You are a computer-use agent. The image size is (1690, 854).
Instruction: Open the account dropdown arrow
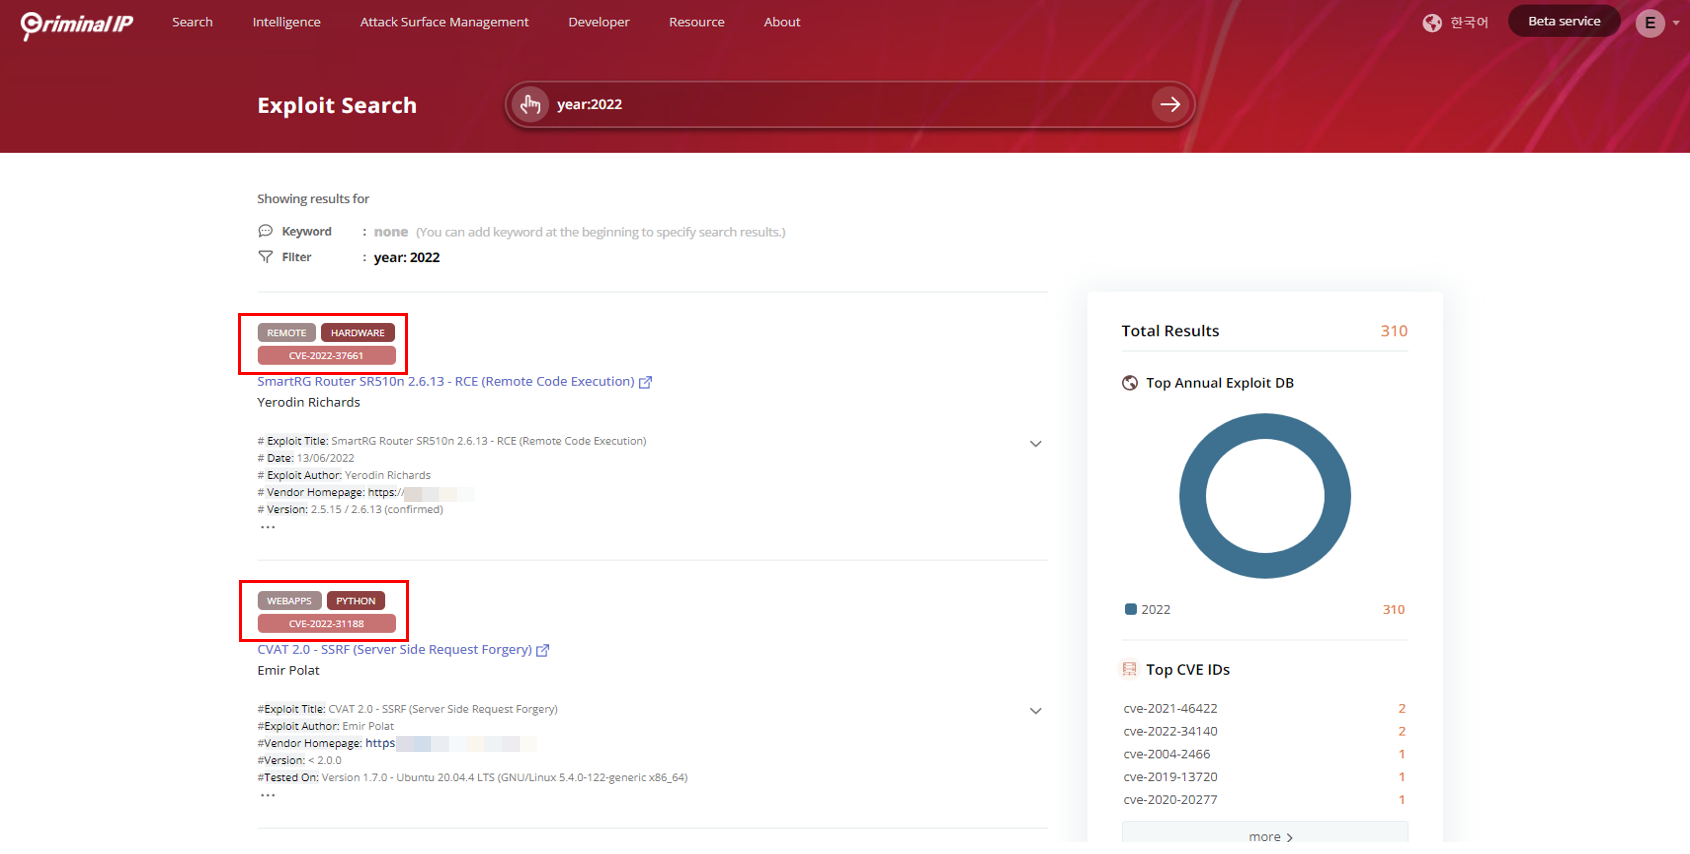(x=1676, y=23)
